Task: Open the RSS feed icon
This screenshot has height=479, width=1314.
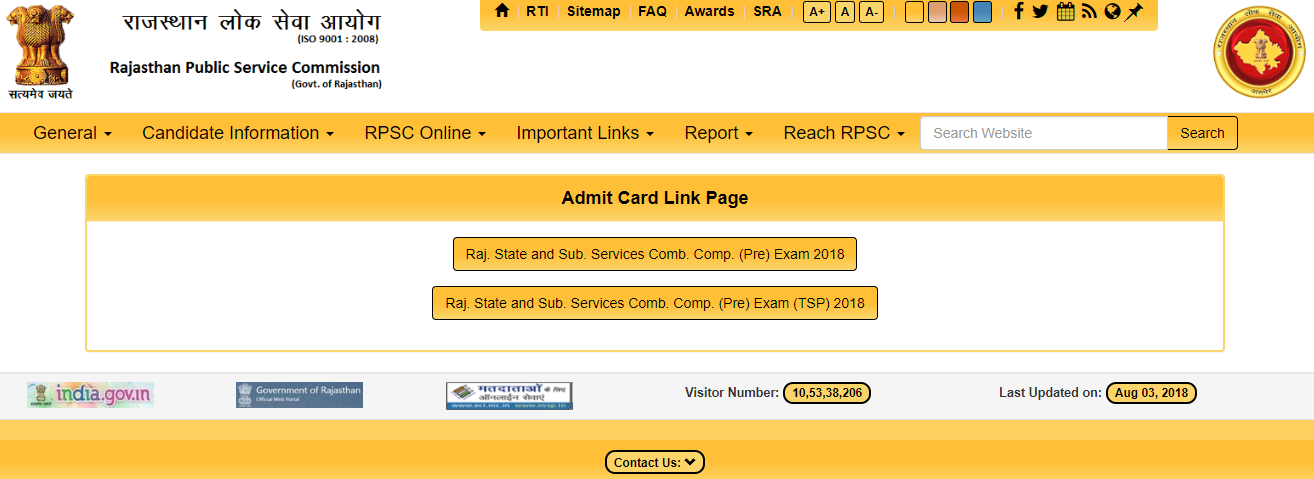Action: click(1089, 12)
